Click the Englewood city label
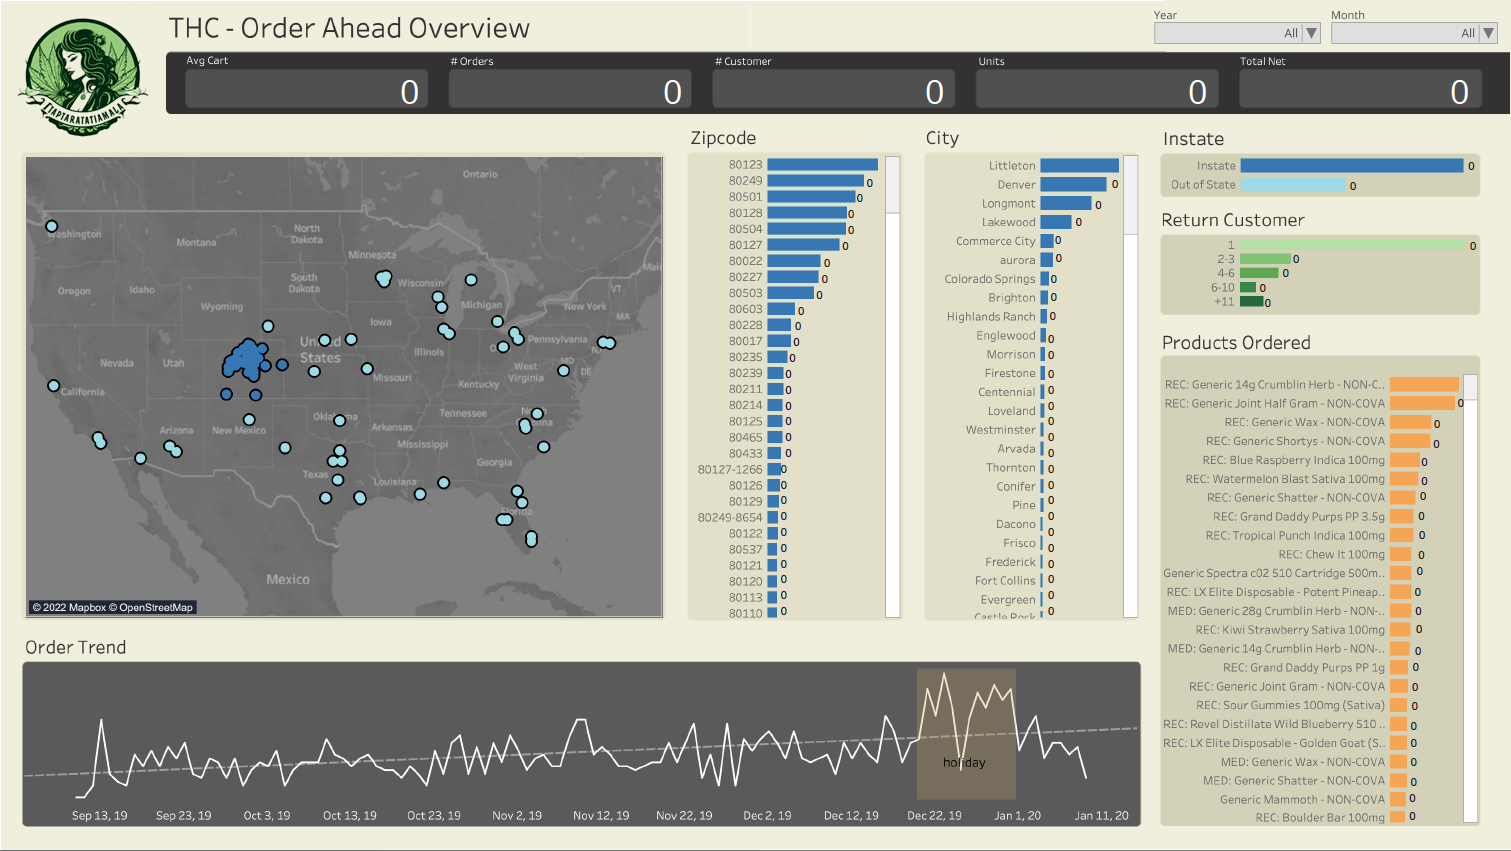 click(x=1006, y=336)
